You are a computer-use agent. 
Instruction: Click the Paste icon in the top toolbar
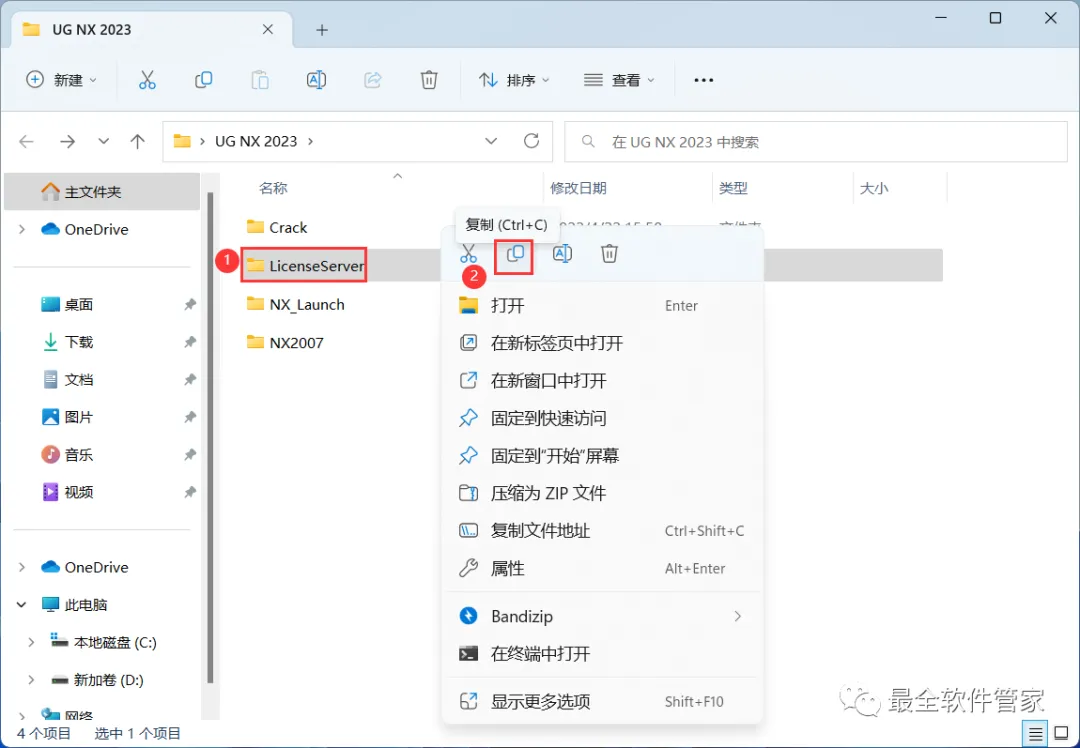point(260,80)
